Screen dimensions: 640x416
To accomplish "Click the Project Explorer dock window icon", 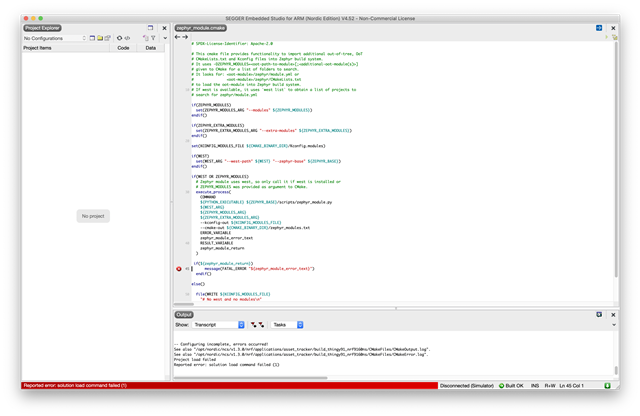I will 150,28.
